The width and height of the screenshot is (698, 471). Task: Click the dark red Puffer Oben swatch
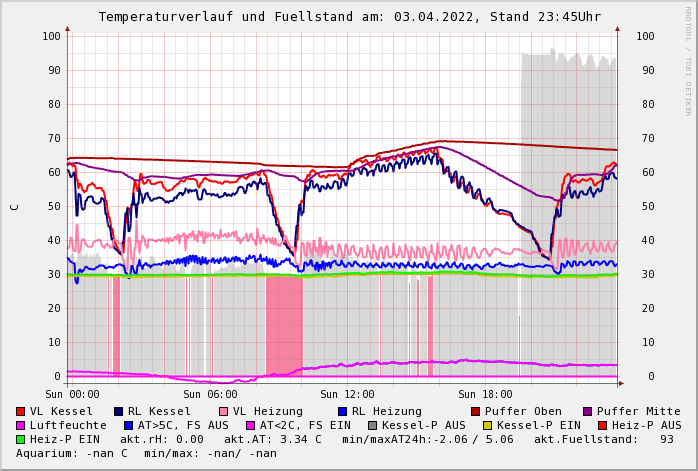tap(476, 412)
